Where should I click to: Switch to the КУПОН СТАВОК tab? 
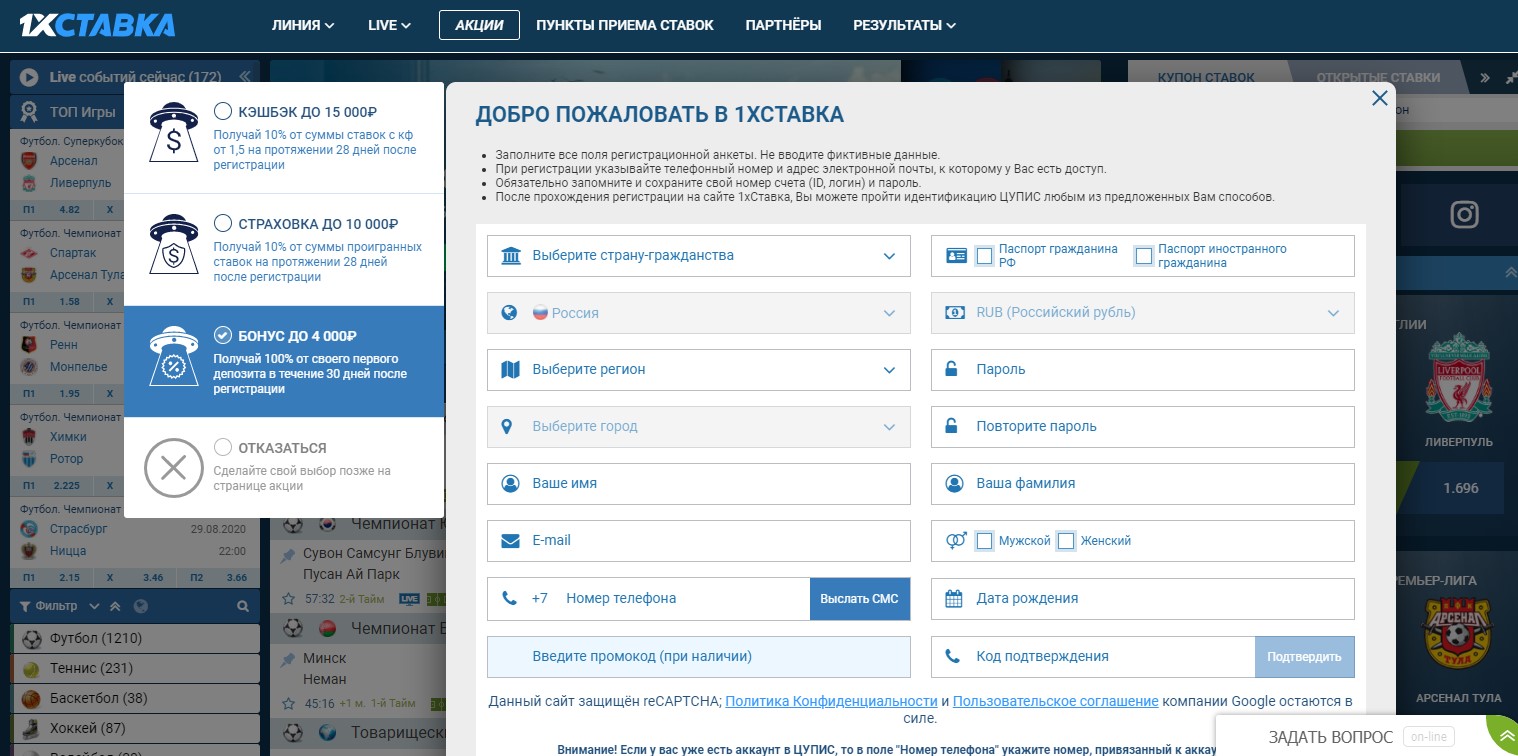[1206, 77]
